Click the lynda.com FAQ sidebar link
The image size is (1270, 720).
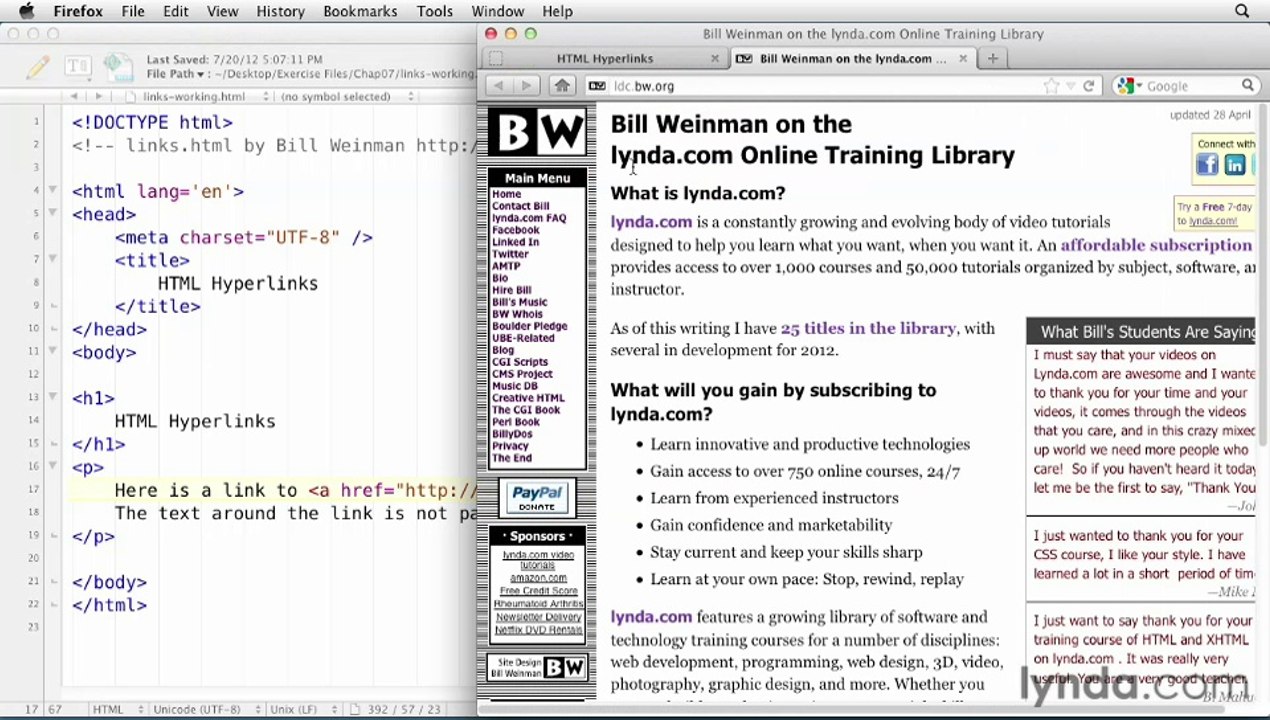(528, 218)
